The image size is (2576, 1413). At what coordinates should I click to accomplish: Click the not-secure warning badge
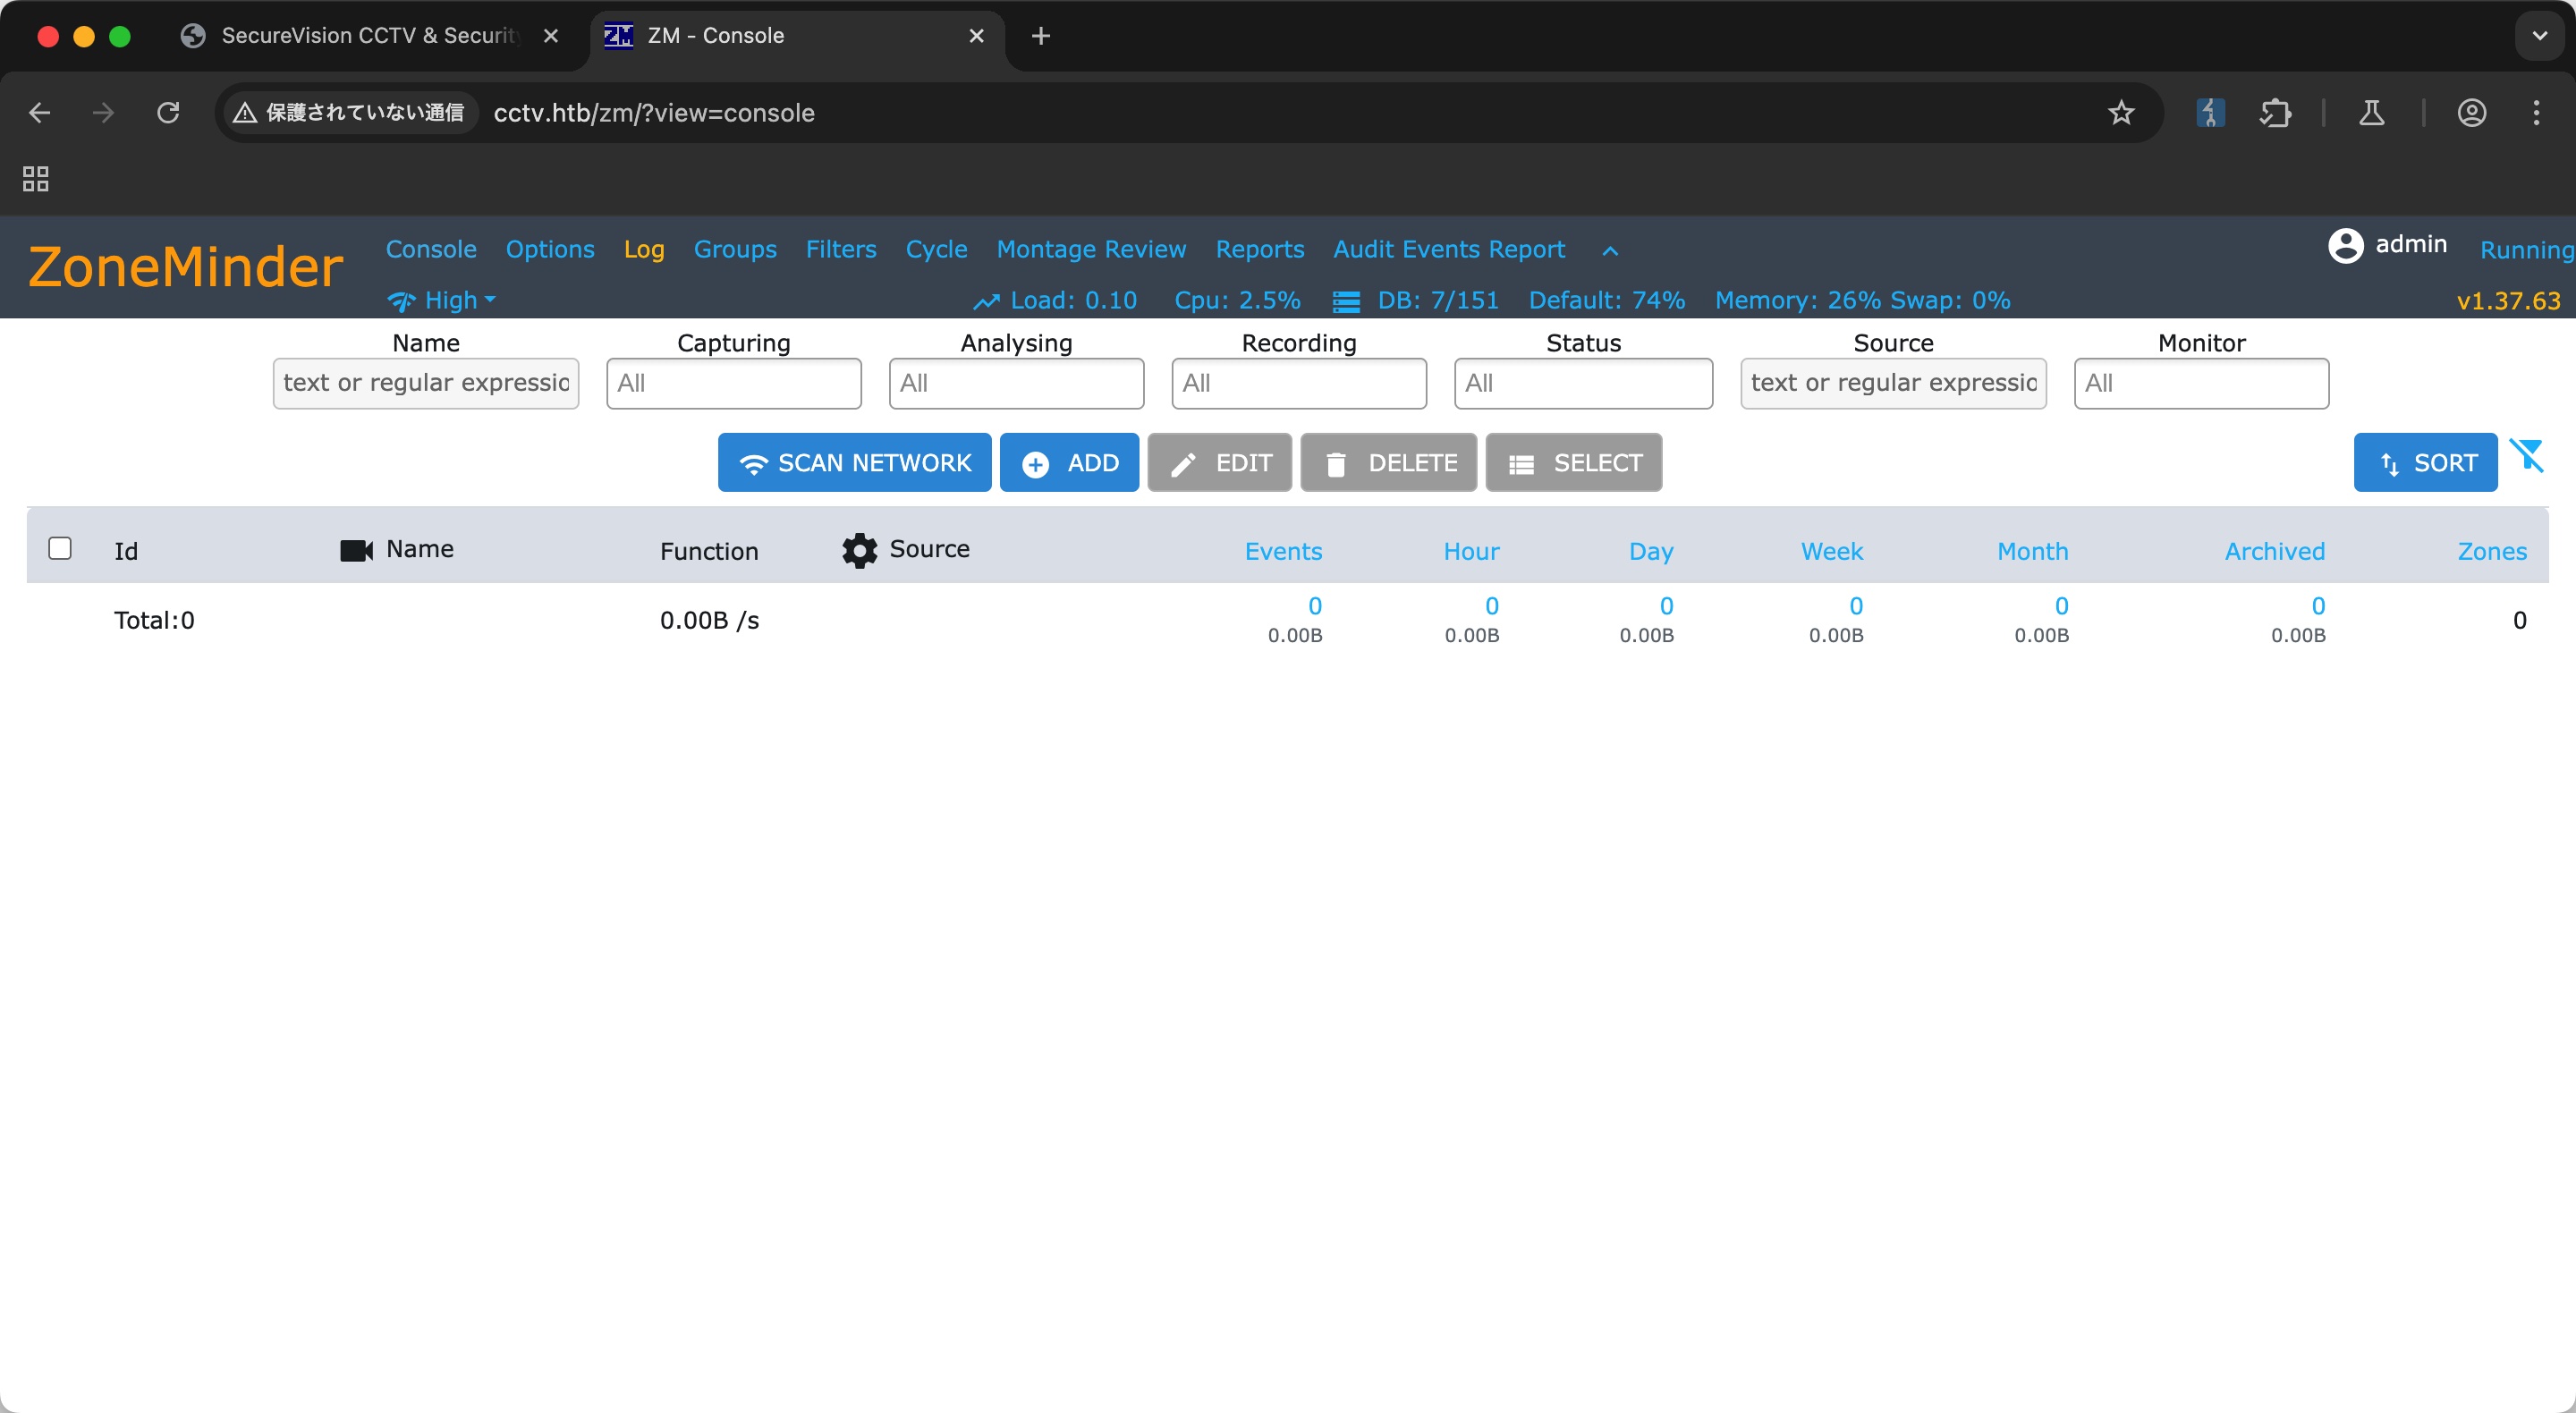[x=349, y=113]
